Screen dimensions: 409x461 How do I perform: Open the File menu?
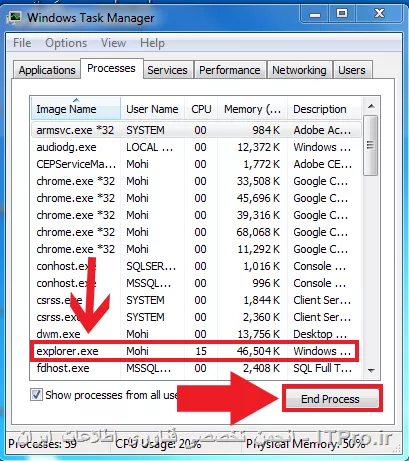(22, 43)
